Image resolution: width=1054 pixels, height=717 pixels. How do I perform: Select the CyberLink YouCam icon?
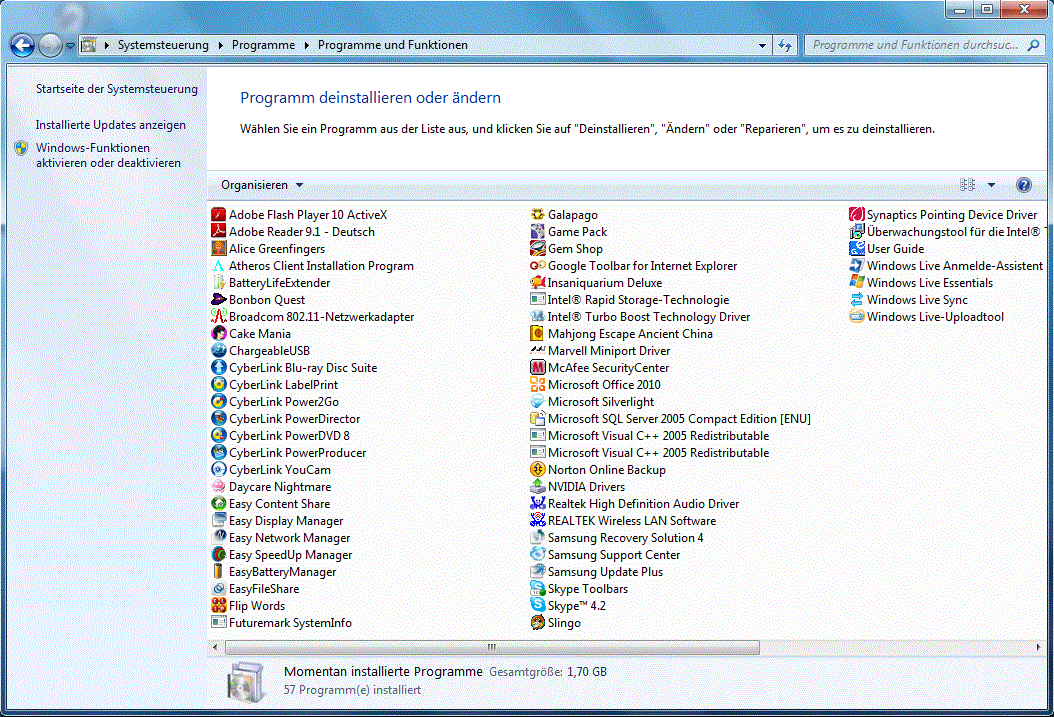(x=218, y=470)
